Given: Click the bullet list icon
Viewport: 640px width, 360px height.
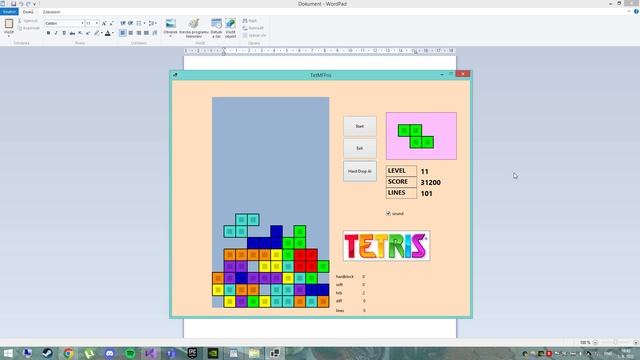Looking at the screenshot, I should coord(139,23).
